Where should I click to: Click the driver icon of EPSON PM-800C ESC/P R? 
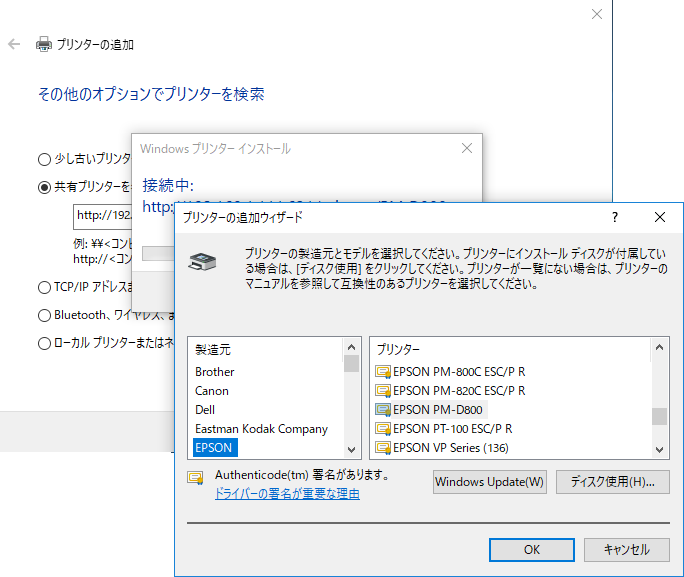383,372
